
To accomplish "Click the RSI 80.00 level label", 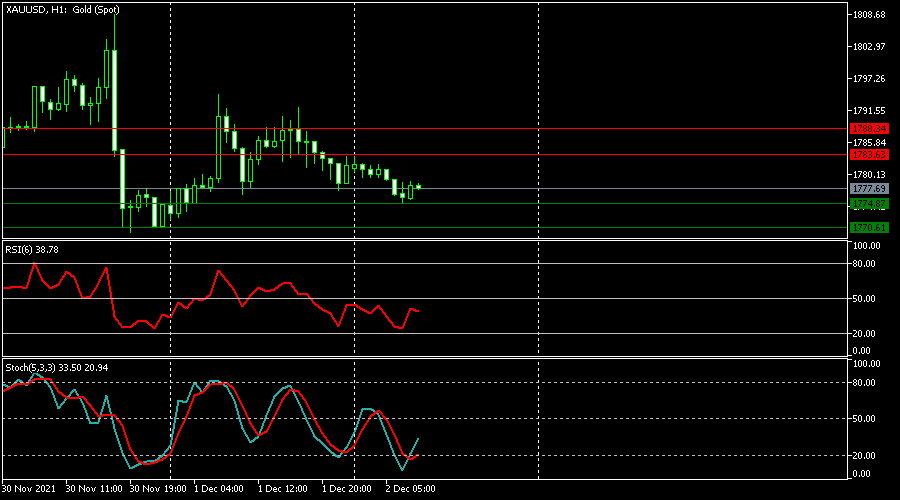I will [864, 264].
